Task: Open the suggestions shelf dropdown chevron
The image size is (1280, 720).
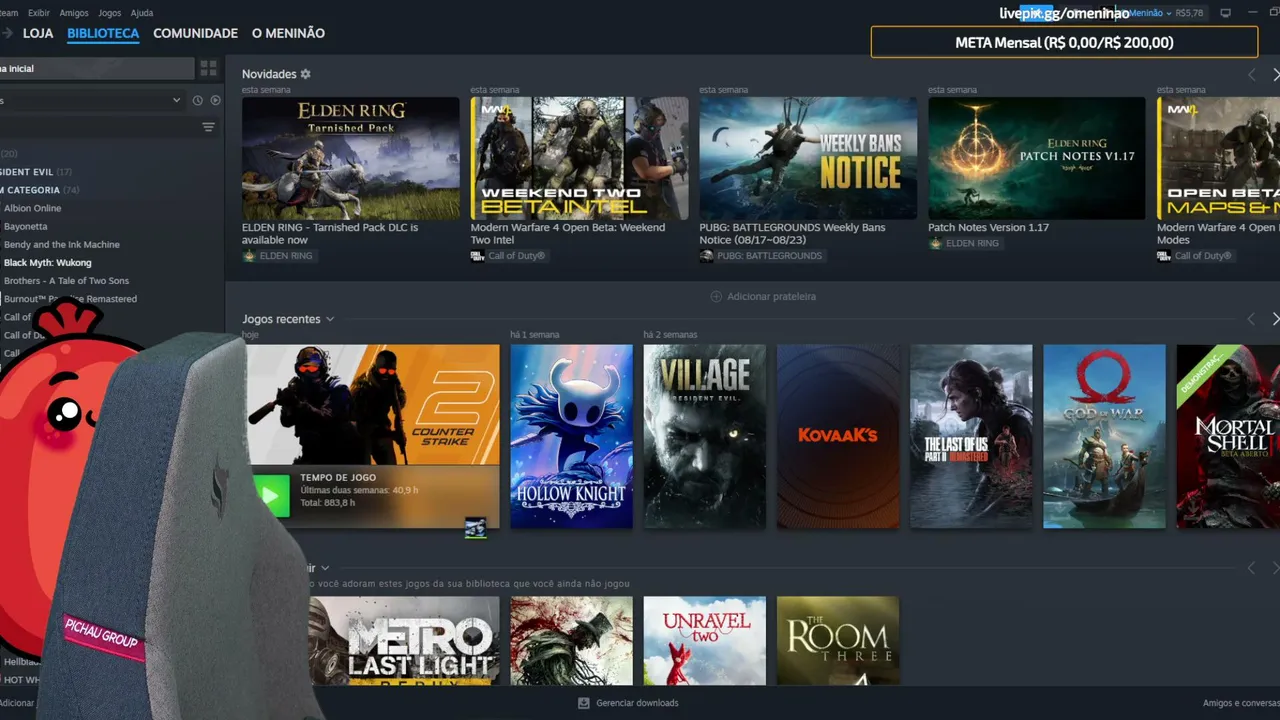Action: [x=325, y=568]
